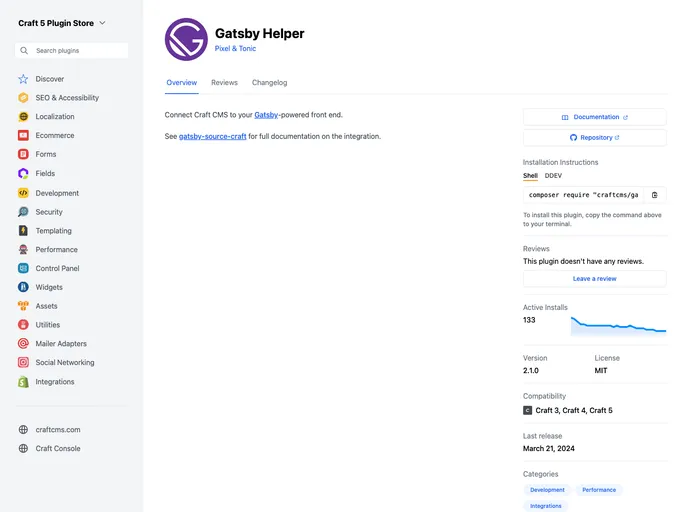This screenshot has width=688, height=512.
Task: Click the Development code icon
Action: click(x=23, y=193)
